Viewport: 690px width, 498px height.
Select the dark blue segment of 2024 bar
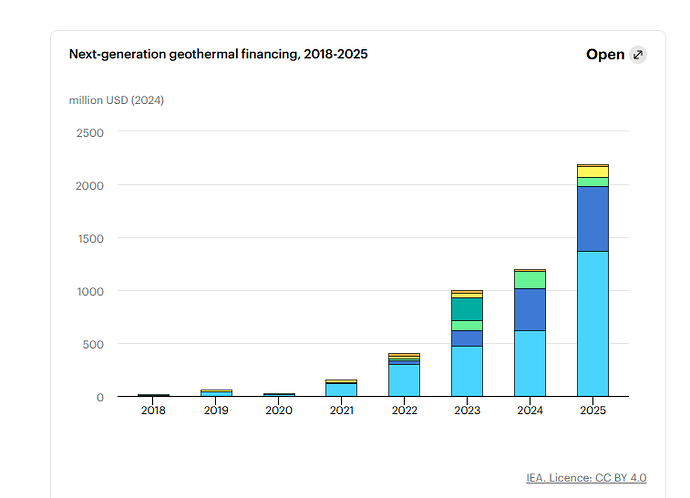pyautogui.click(x=530, y=310)
